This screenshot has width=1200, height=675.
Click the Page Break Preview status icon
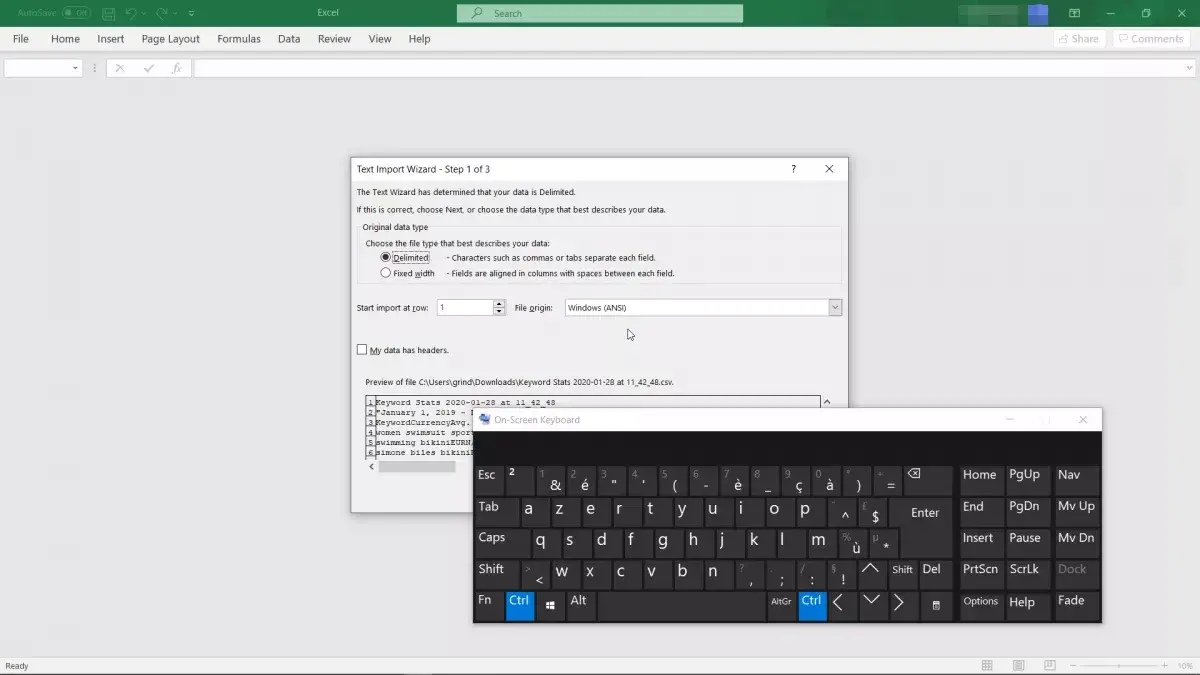[x=1048, y=665]
